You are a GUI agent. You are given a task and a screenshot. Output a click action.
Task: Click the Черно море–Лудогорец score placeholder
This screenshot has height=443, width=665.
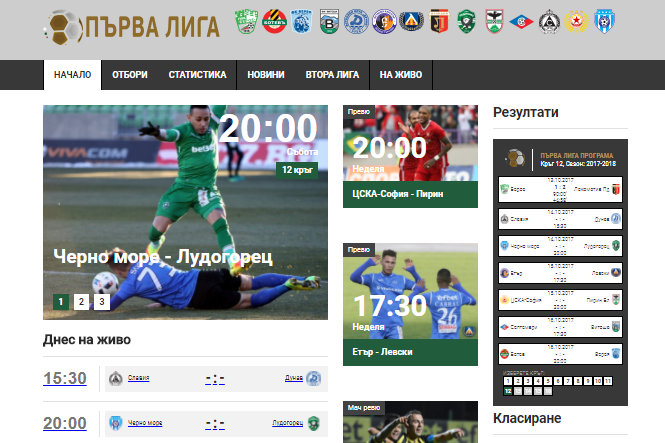tap(215, 424)
